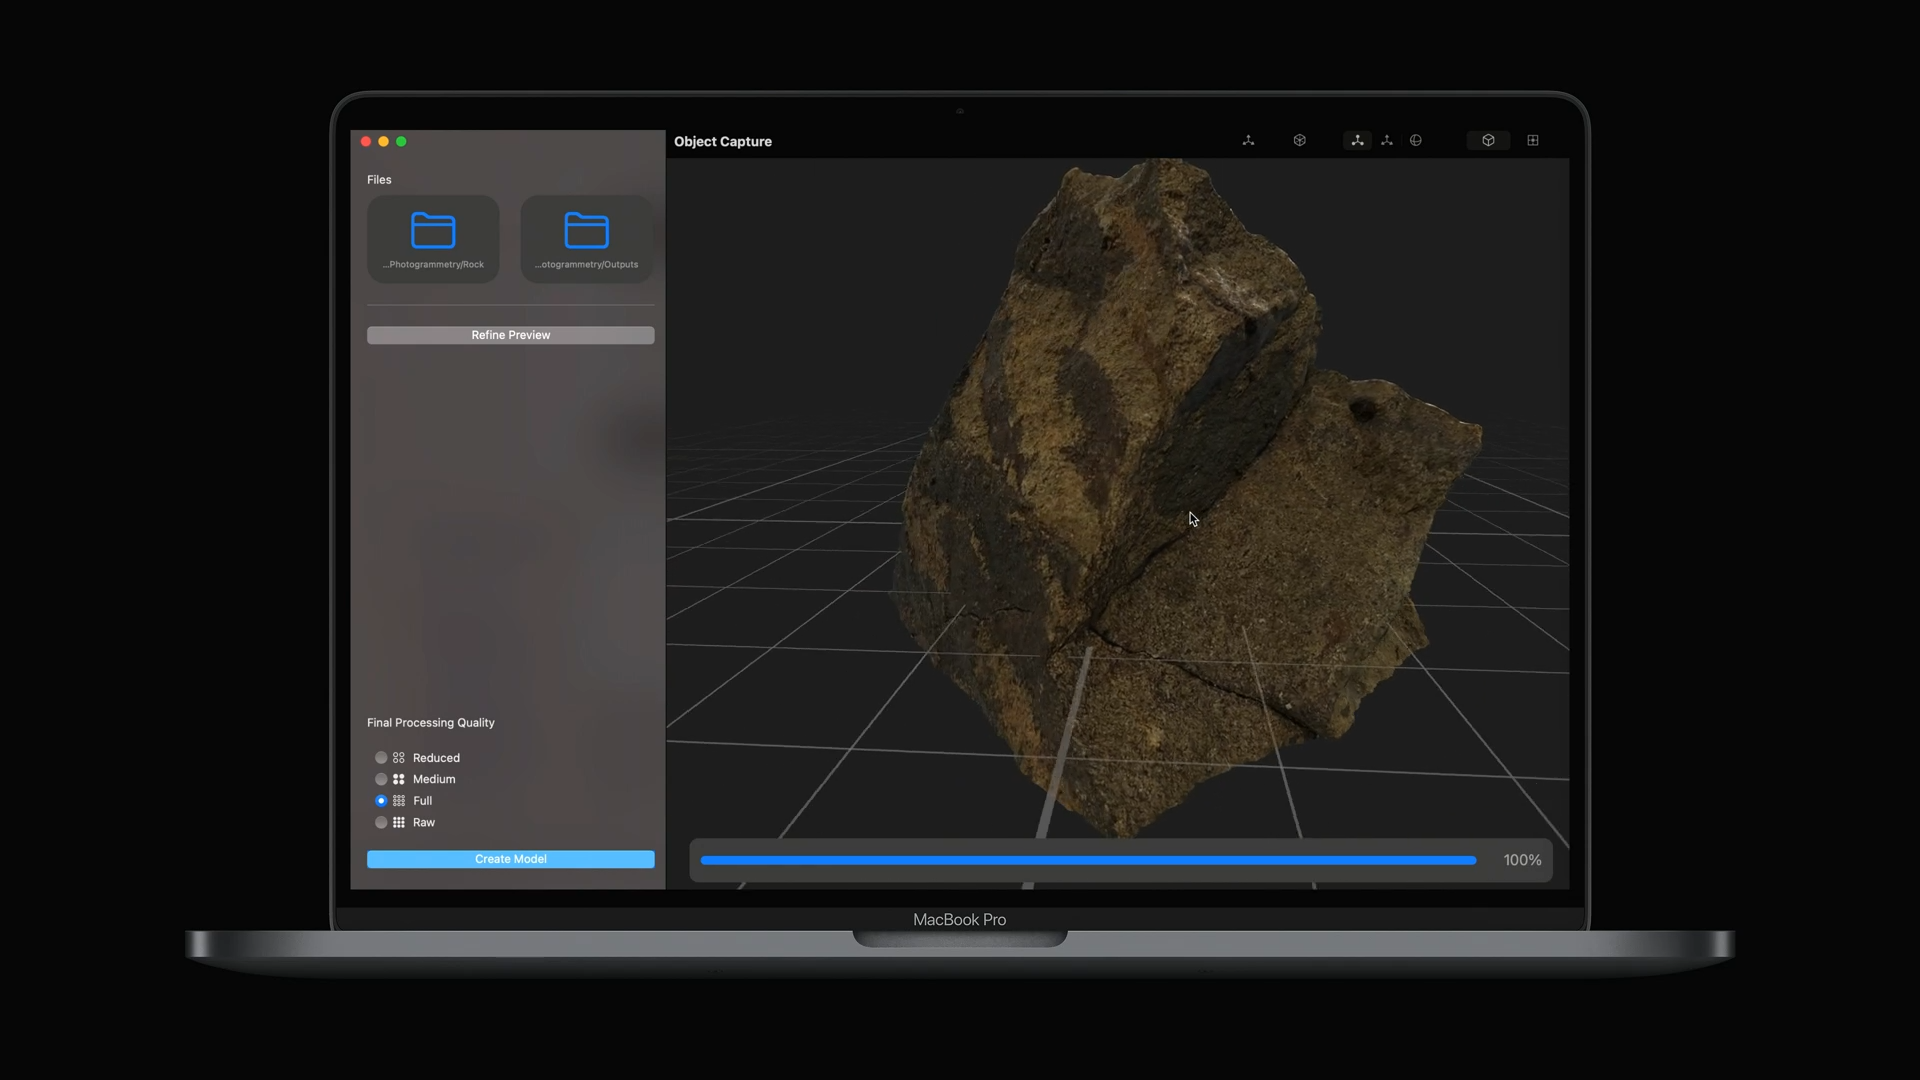Image resolution: width=1920 pixels, height=1080 pixels.
Task: Click the Refine Preview button
Action: point(510,335)
